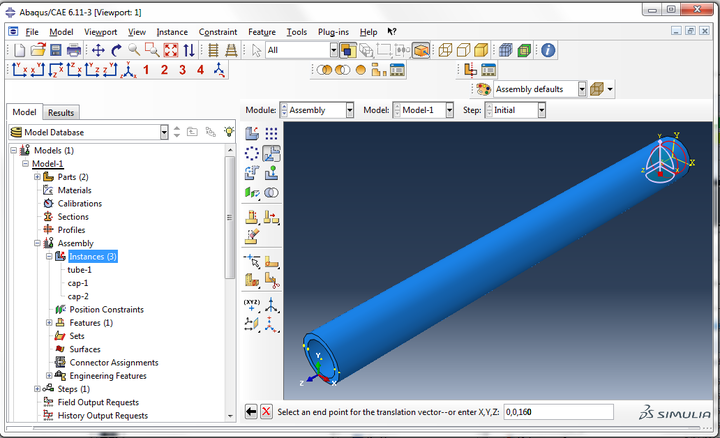Open the File menu

(32, 32)
